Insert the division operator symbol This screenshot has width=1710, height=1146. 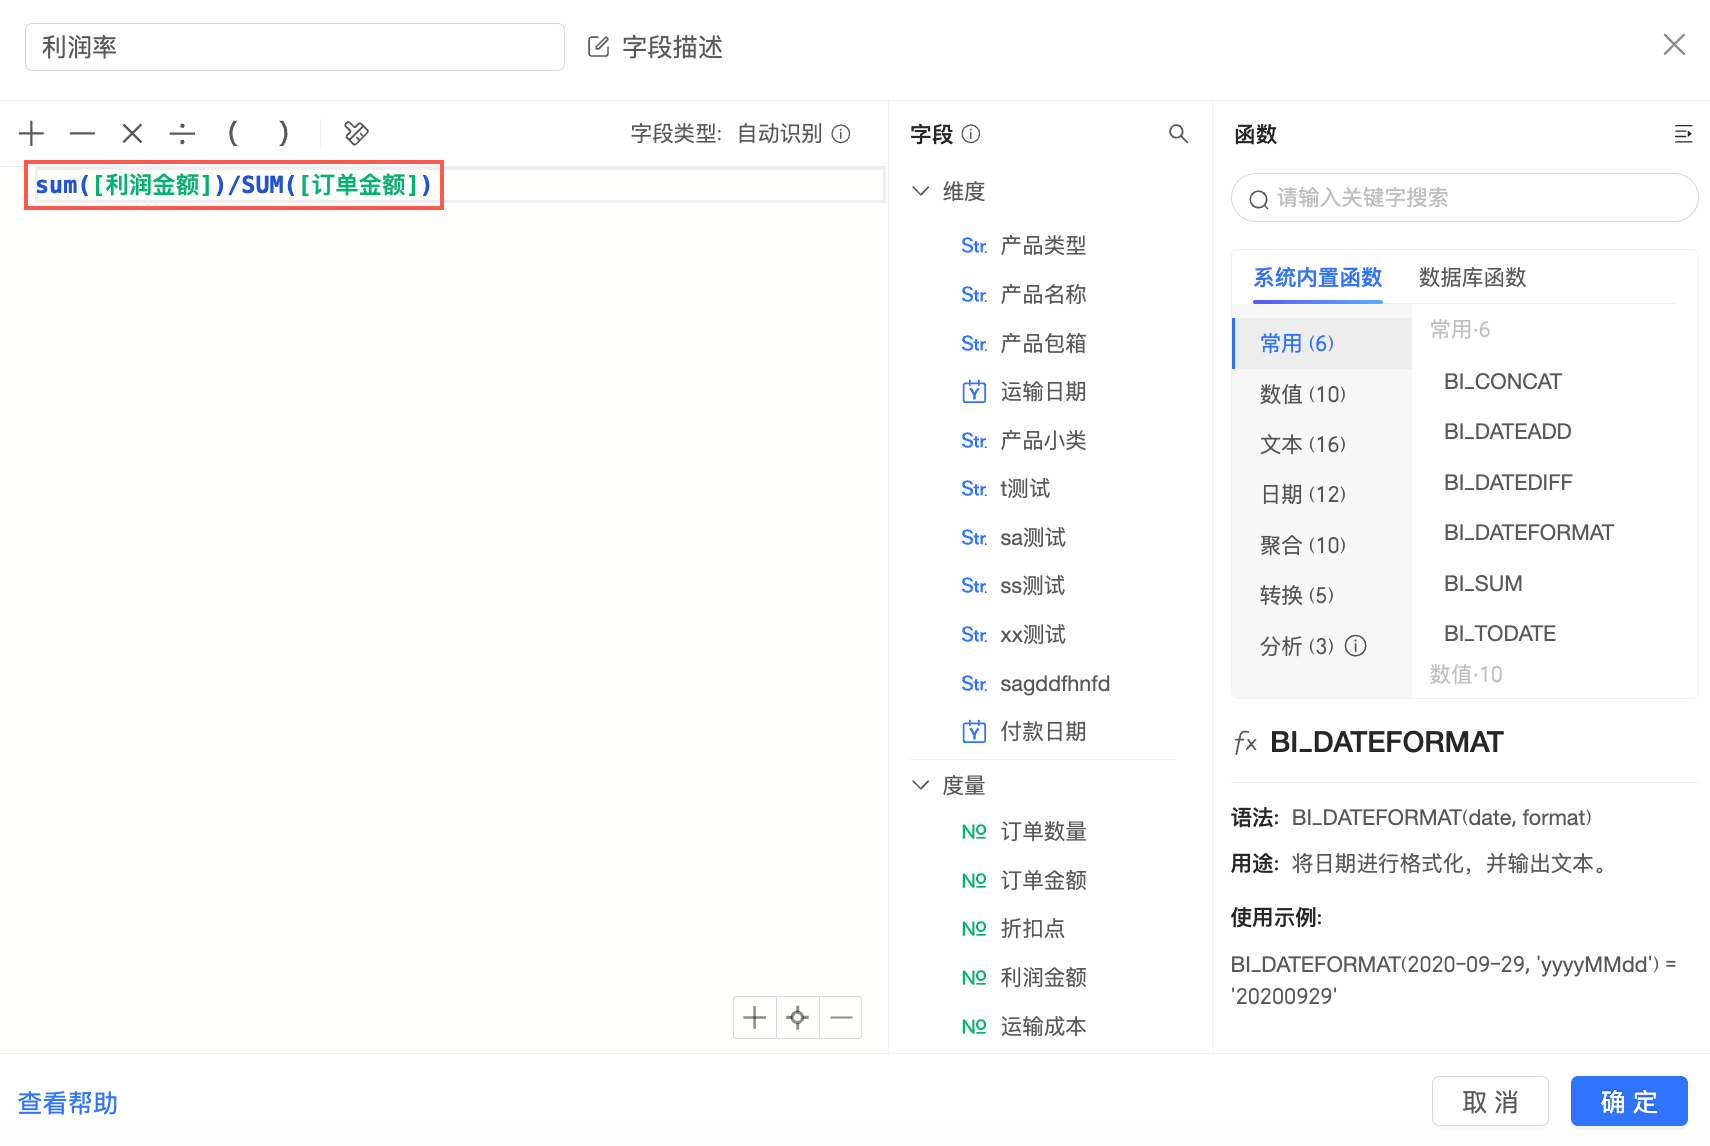click(182, 133)
